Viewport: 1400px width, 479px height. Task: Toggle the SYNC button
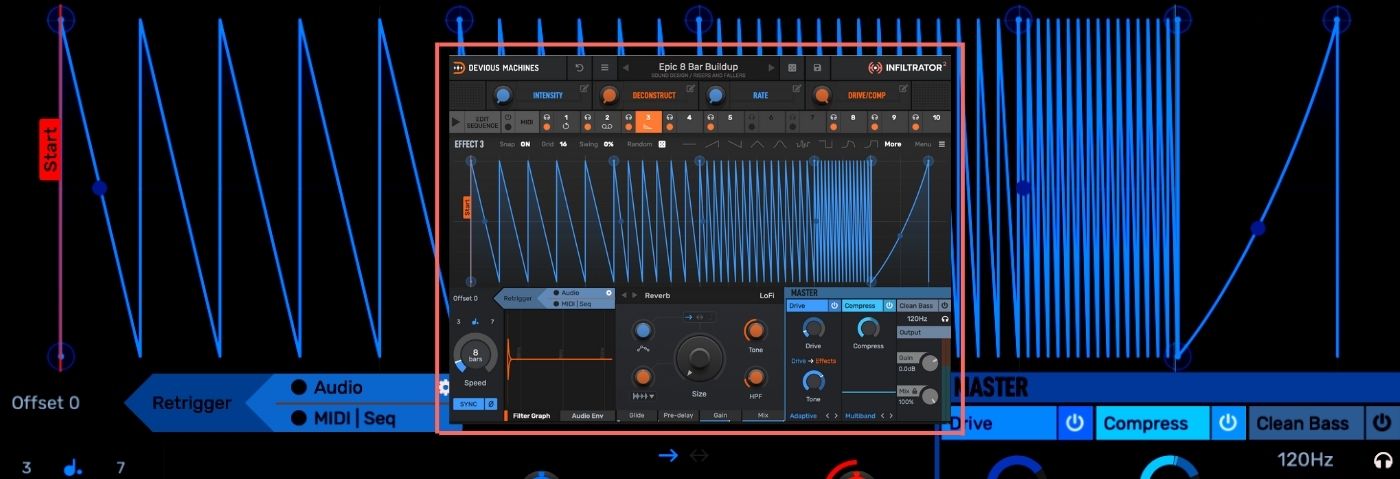point(469,404)
